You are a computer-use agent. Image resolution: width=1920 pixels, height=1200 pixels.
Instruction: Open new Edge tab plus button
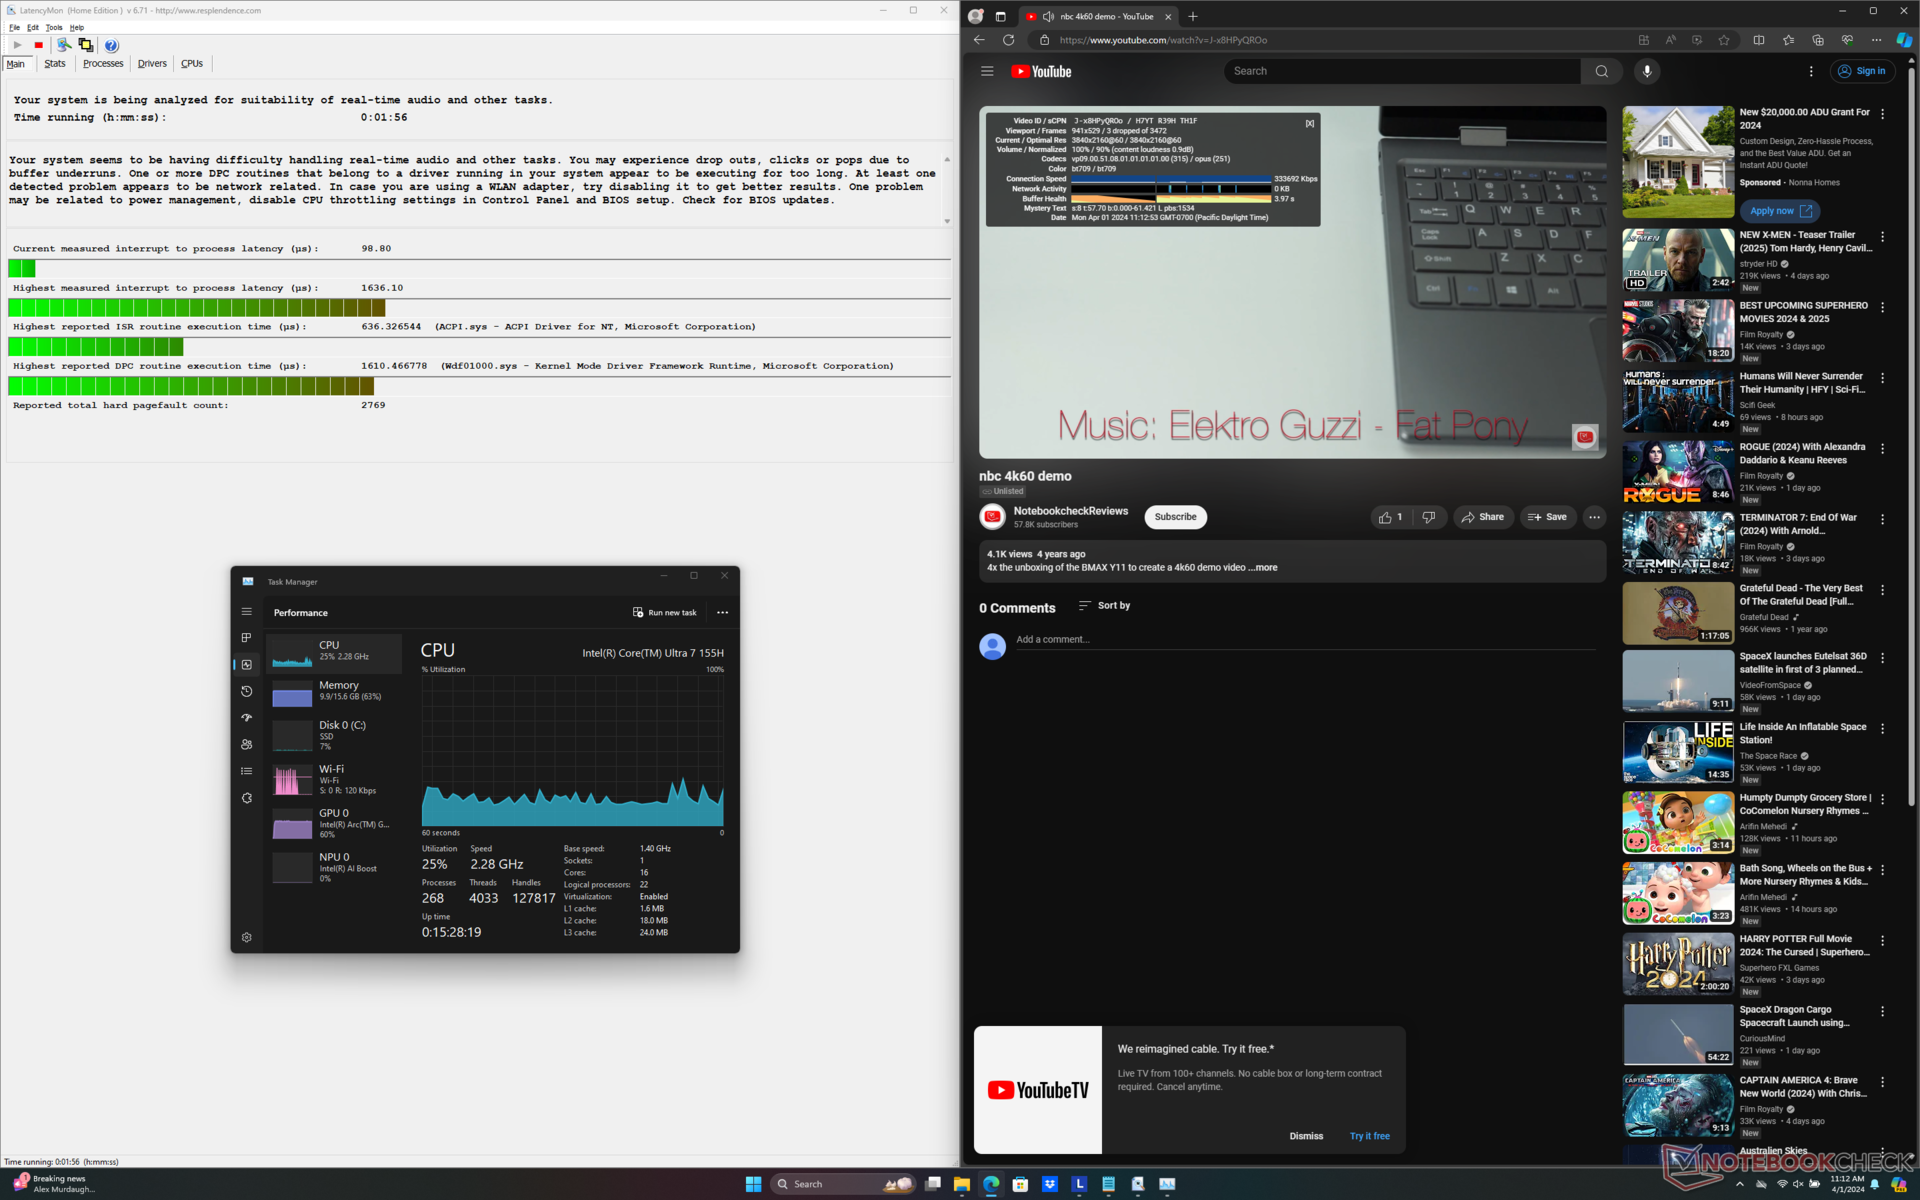point(1192,16)
